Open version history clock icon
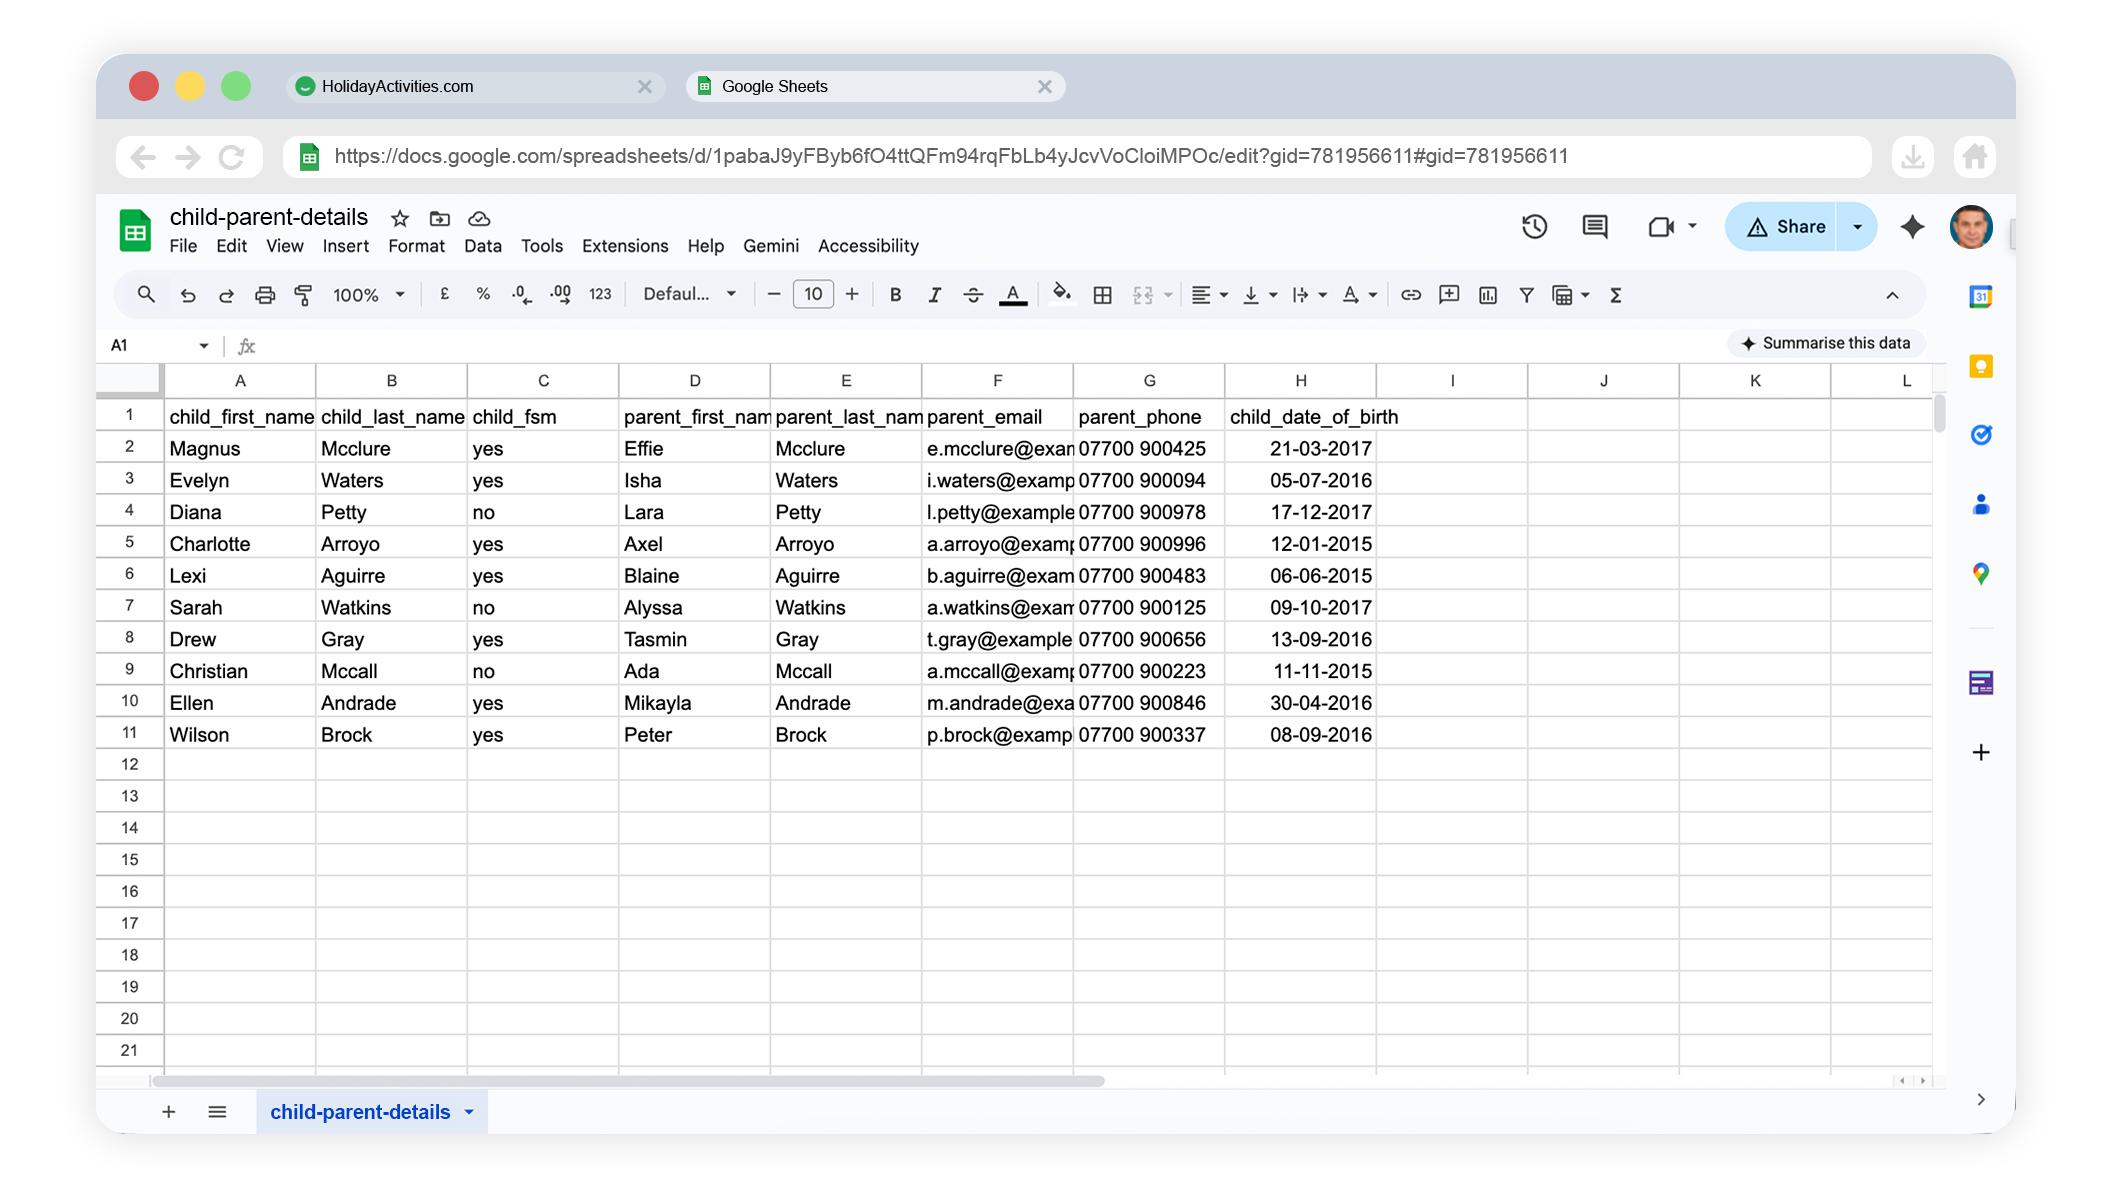Image resolution: width=2112 pixels, height=1188 pixels. [1534, 227]
